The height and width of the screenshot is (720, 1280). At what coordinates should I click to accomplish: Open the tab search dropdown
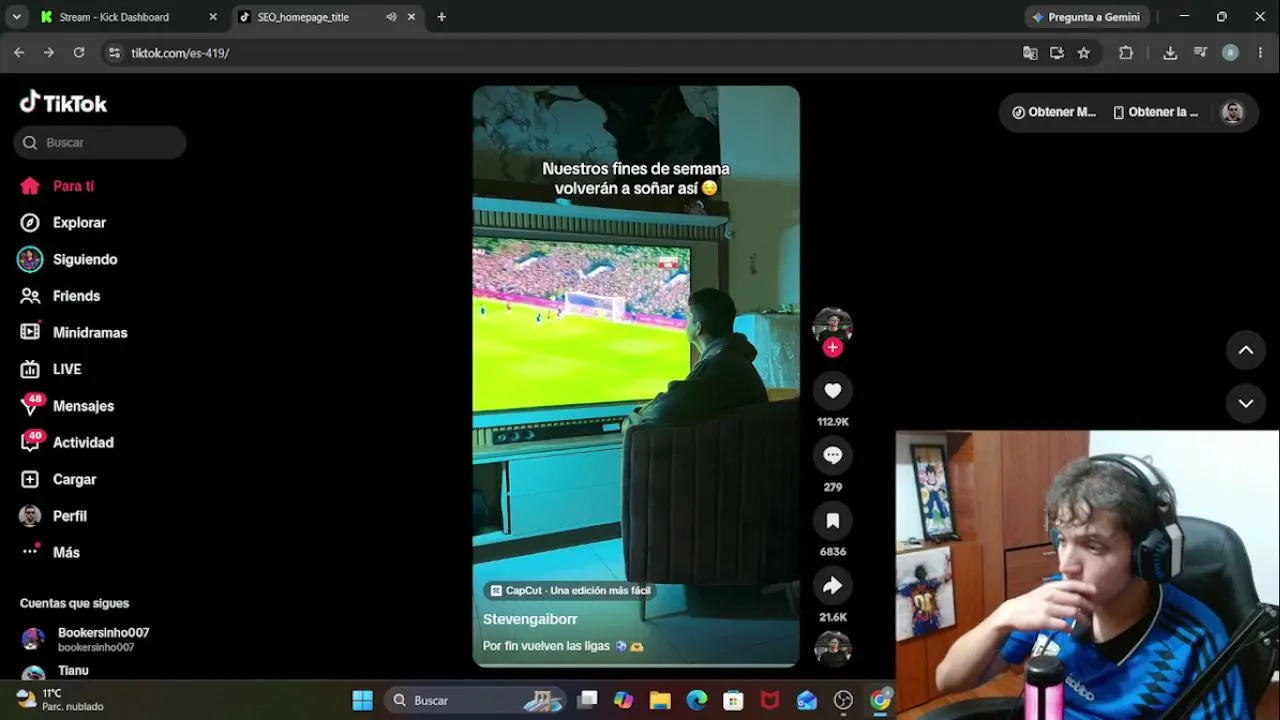(x=16, y=17)
